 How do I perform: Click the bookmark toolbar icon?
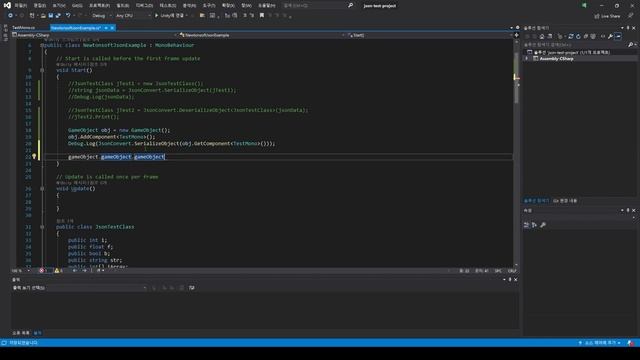tap(262, 16)
